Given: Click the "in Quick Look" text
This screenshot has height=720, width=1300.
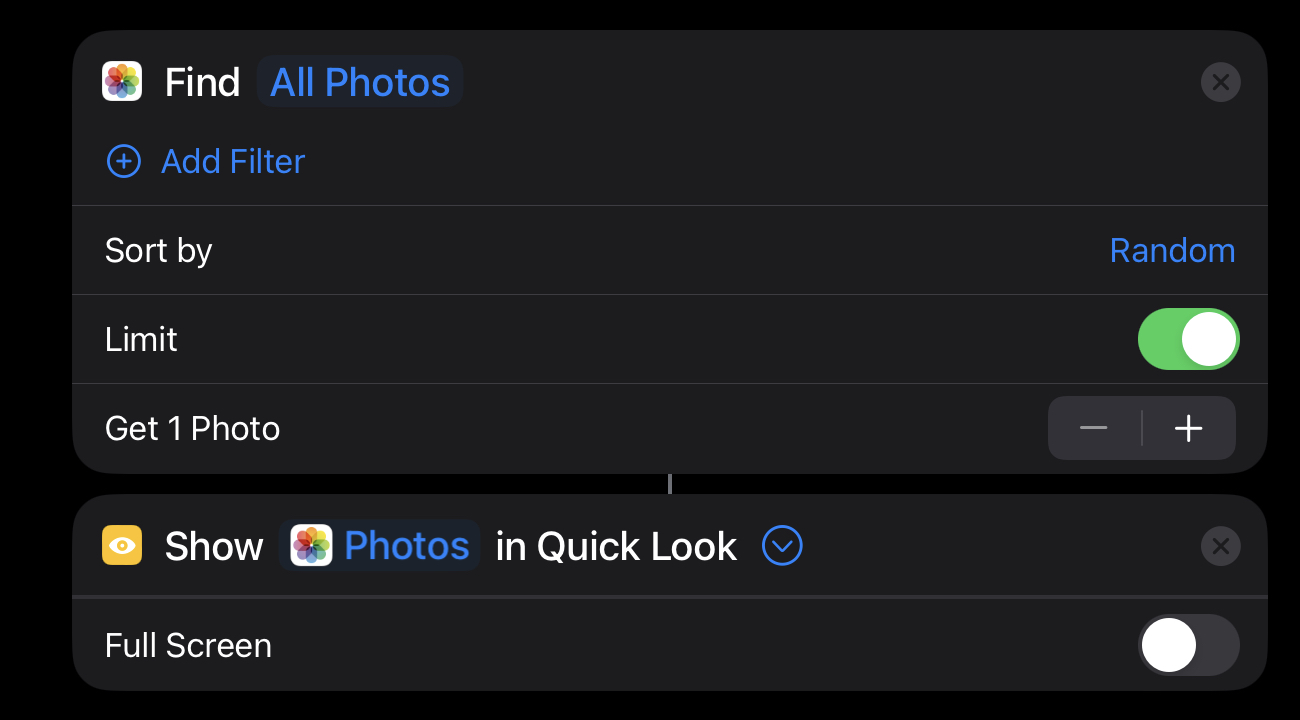Looking at the screenshot, I should click(616, 546).
